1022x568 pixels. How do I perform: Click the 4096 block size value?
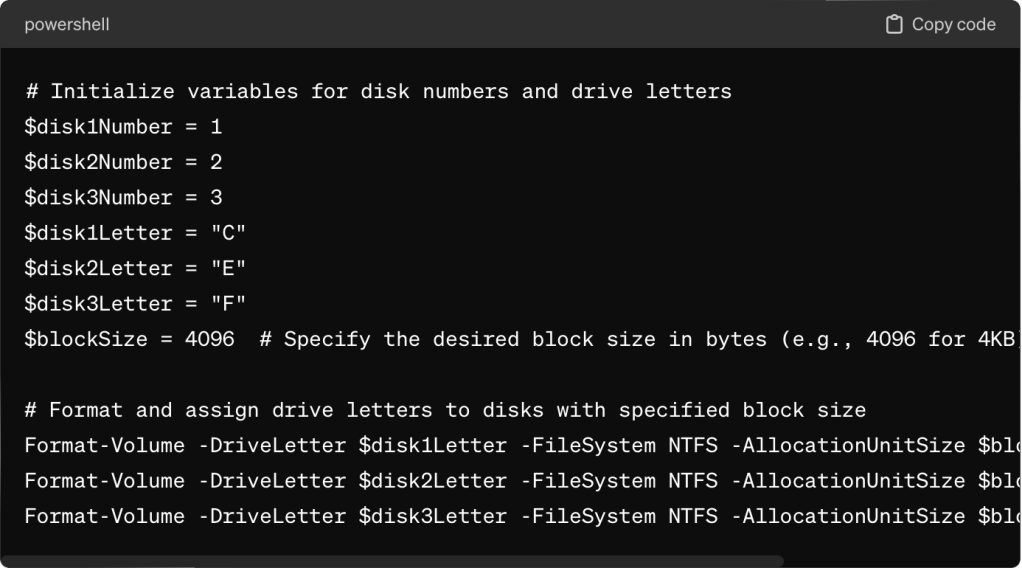[x=209, y=339]
